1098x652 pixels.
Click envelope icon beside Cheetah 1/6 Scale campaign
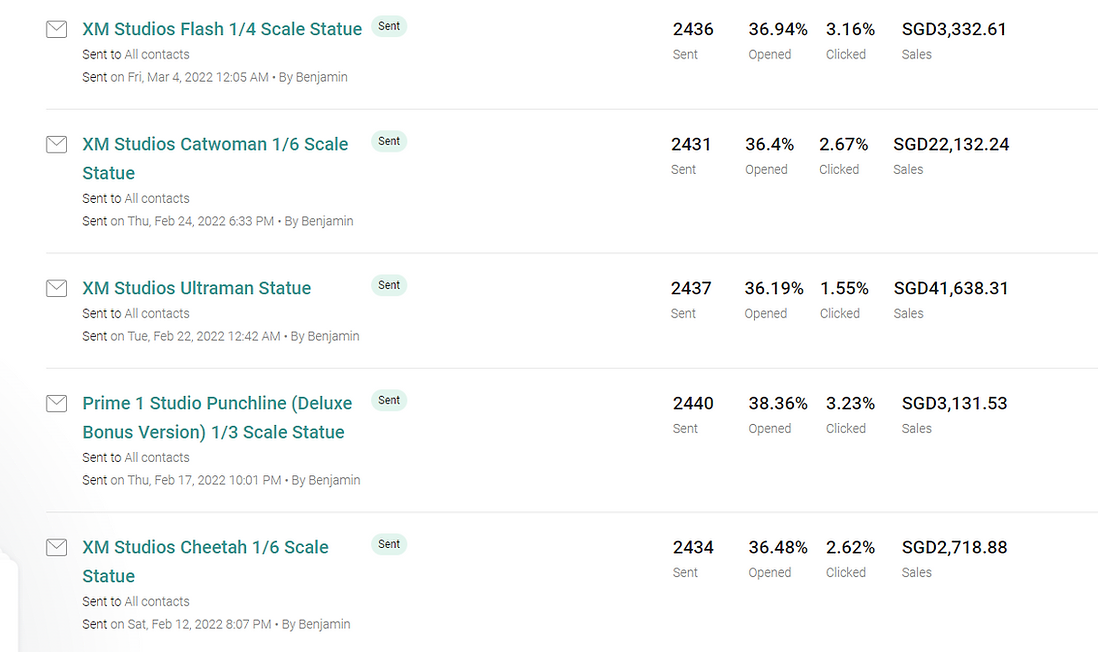coord(57,548)
